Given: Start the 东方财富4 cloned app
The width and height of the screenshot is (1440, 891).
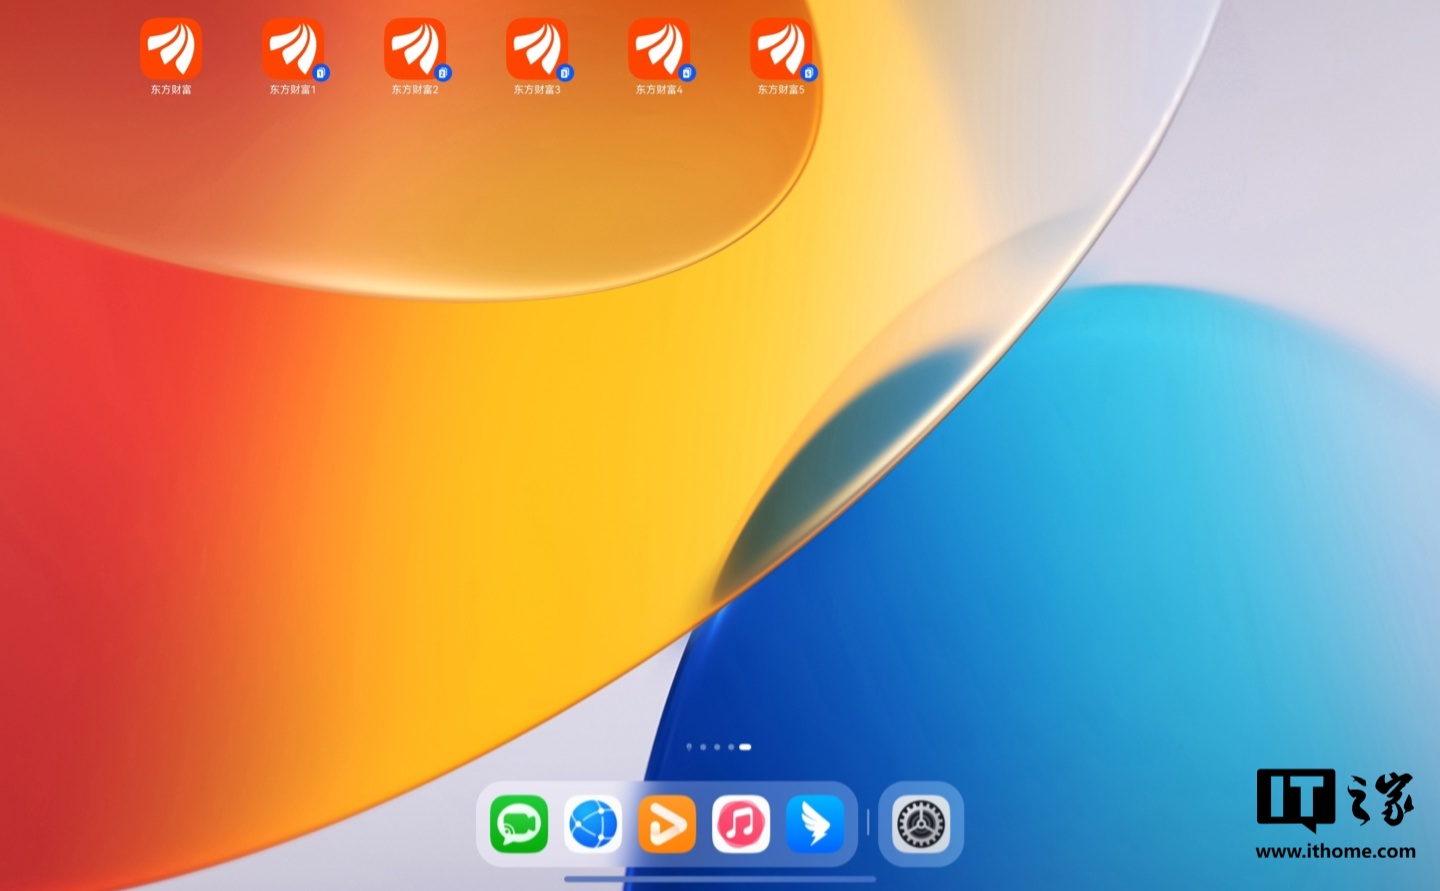Looking at the screenshot, I should (x=659, y=49).
